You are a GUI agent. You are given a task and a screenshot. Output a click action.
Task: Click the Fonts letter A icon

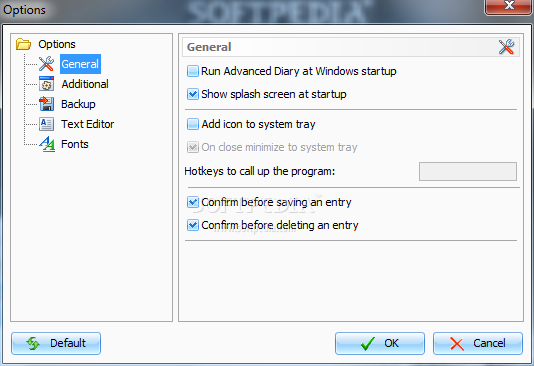pyautogui.click(x=47, y=144)
